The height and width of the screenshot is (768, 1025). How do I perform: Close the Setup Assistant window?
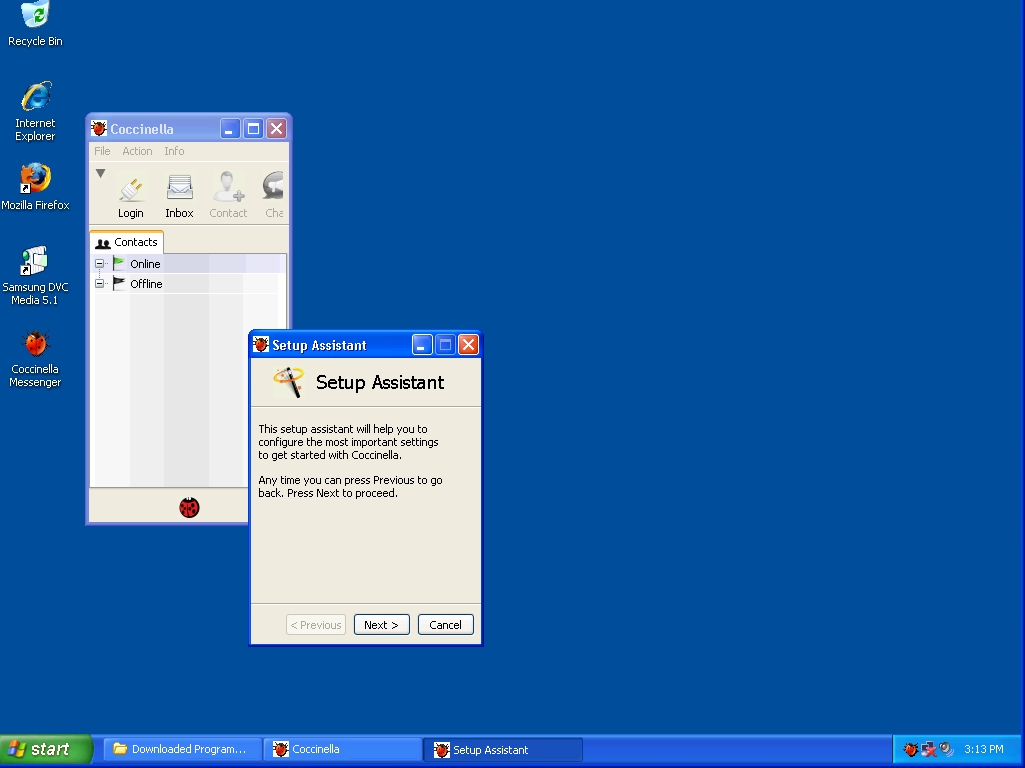[468, 344]
